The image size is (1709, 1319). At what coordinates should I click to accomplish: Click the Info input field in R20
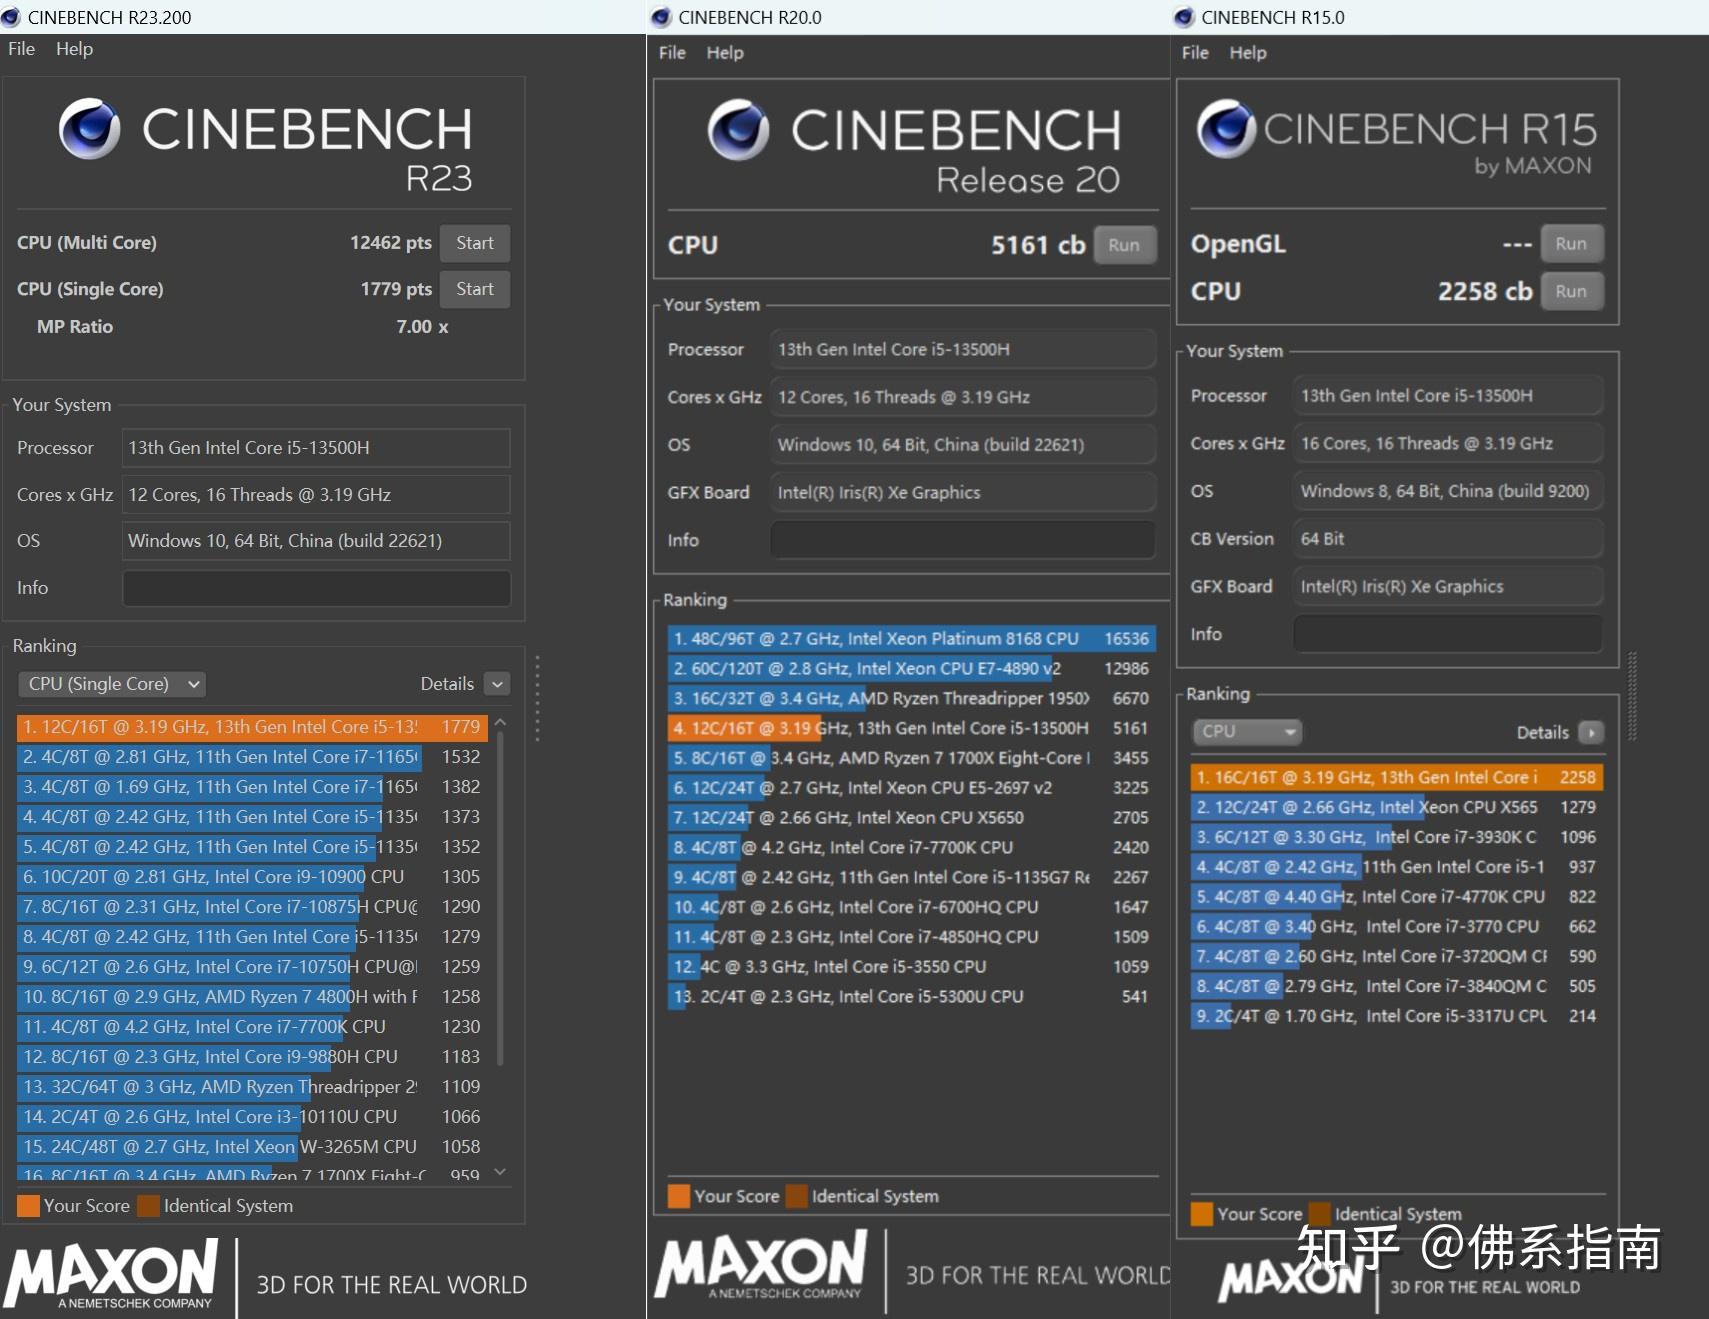point(963,540)
